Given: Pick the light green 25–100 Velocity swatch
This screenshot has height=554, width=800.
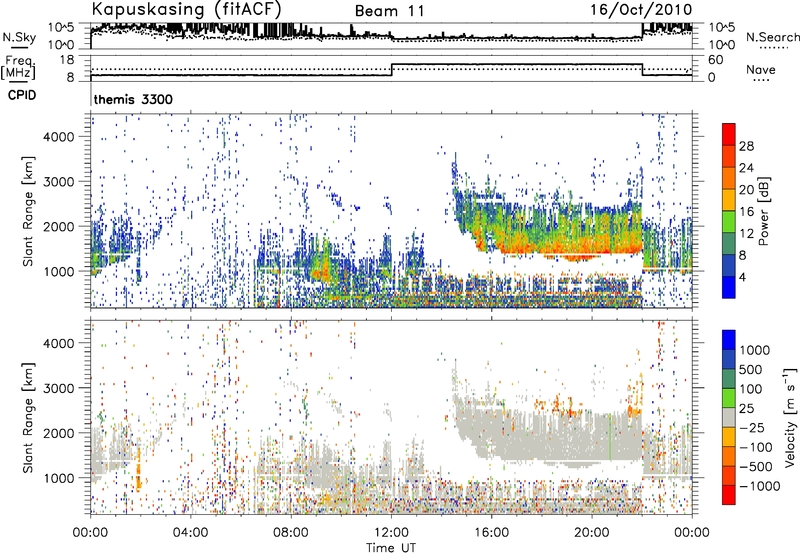Looking at the screenshot, I should (729, 398).
